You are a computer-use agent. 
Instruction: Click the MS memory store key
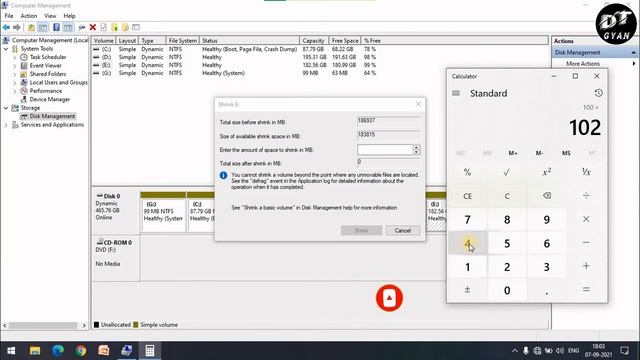click(x=566, y=153)
